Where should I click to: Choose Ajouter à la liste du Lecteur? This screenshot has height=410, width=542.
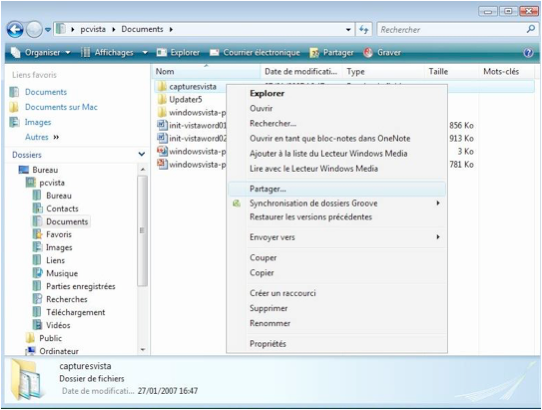click(337, 153)
